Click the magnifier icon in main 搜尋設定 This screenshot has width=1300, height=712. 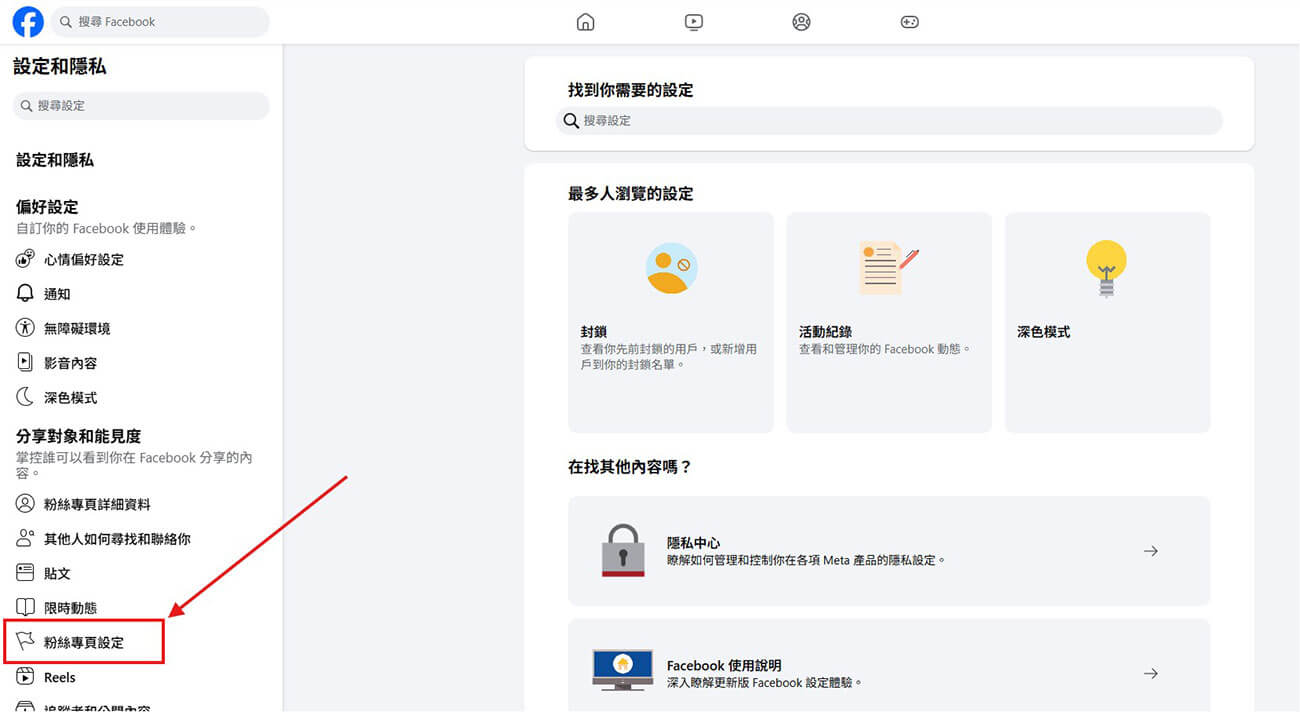point(571,120)
